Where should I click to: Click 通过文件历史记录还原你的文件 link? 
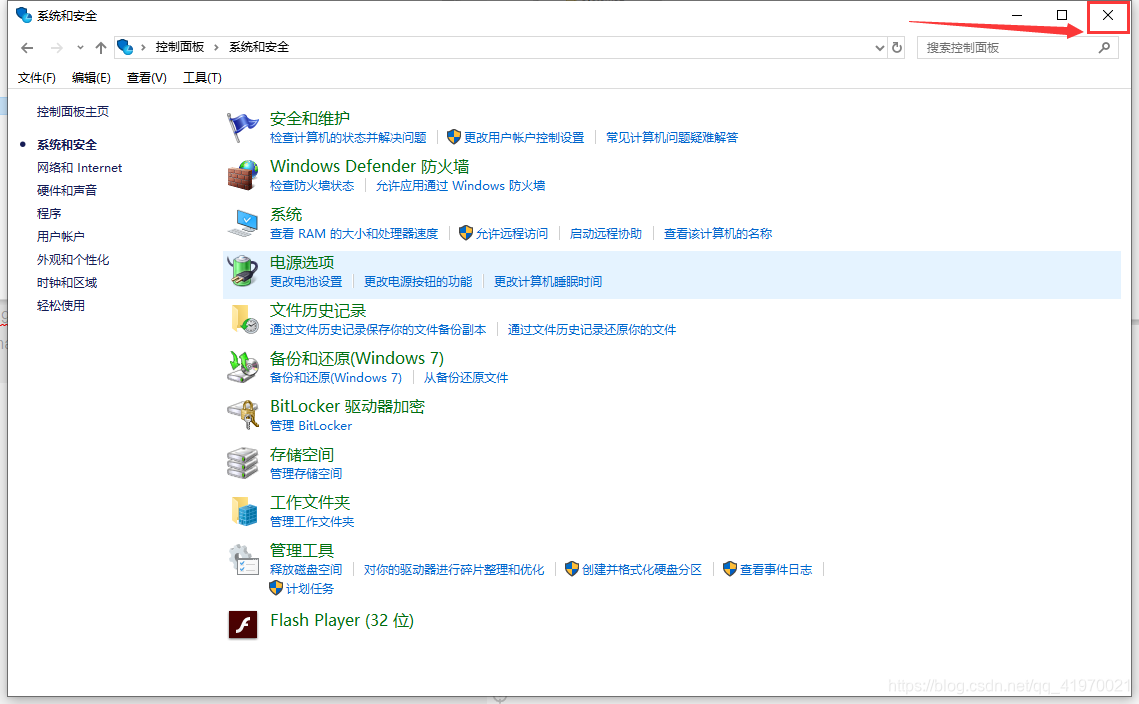592,330
